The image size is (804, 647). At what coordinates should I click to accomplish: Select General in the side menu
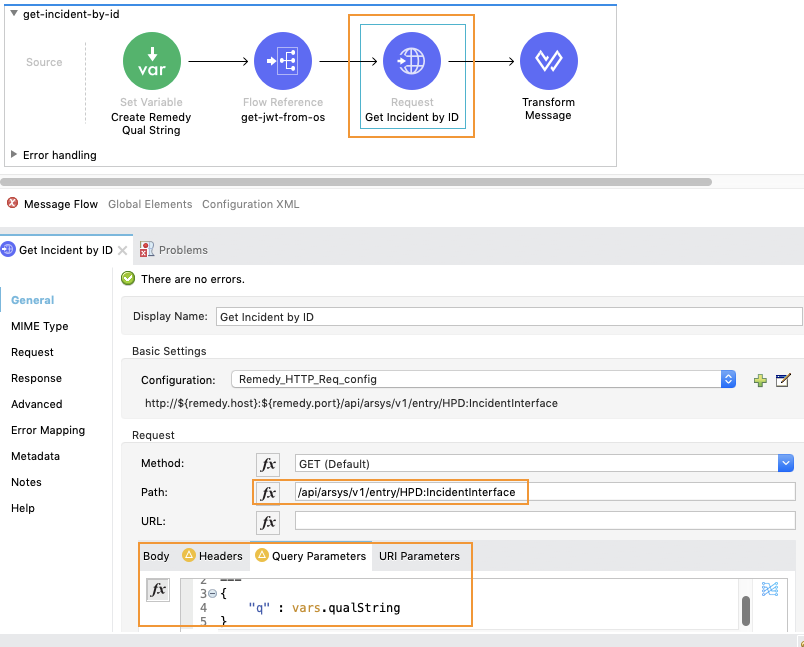33,300
